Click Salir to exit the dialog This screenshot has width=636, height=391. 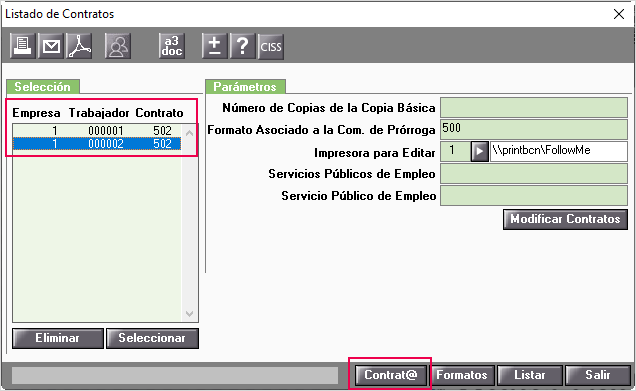[x=598, y=375]
